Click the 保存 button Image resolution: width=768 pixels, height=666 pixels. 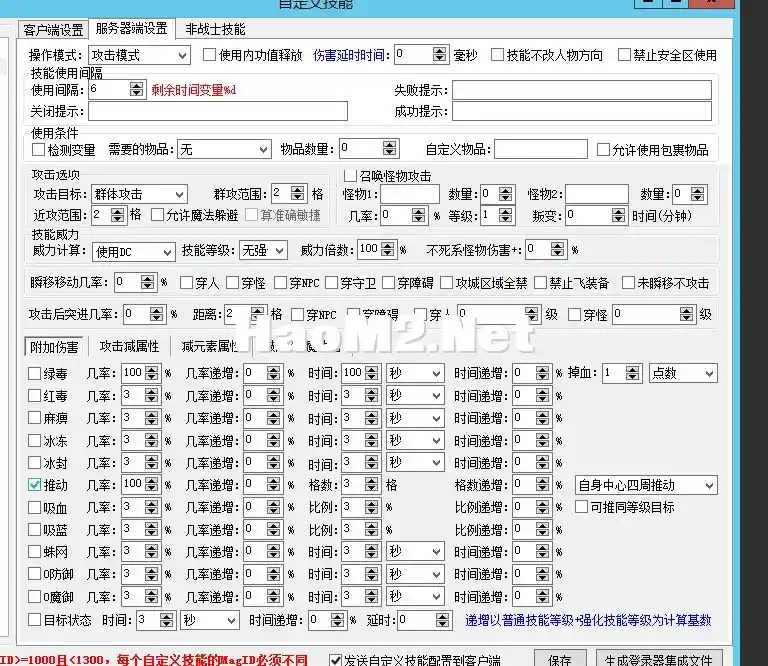point(560,659)
